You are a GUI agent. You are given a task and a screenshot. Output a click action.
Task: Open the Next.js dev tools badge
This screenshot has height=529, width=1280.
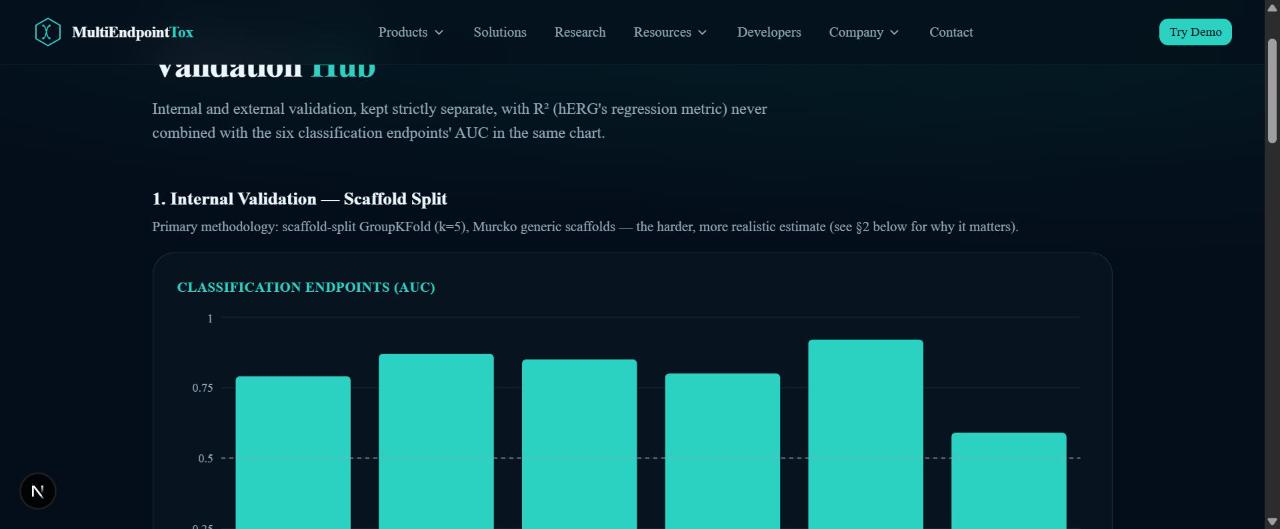point(38,491)
